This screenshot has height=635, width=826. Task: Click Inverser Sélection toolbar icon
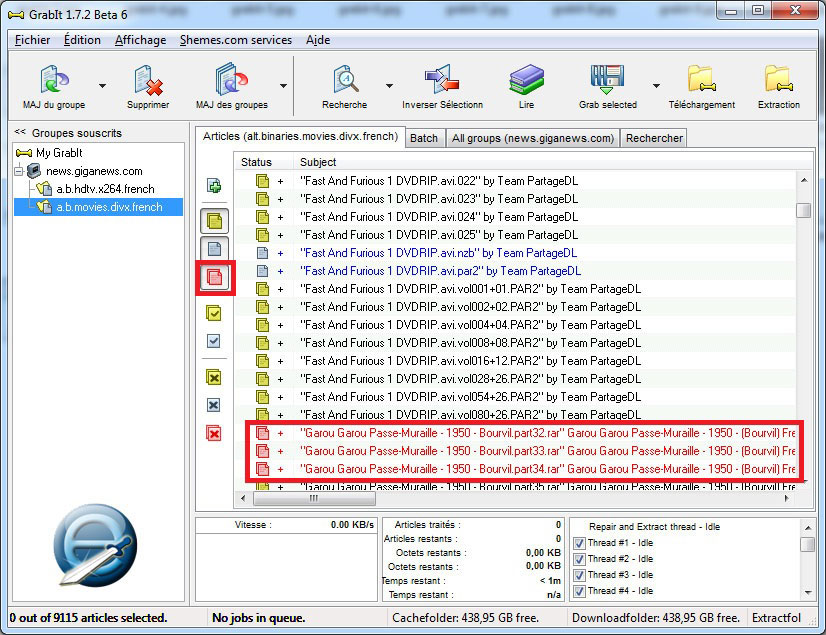(442, 80)
